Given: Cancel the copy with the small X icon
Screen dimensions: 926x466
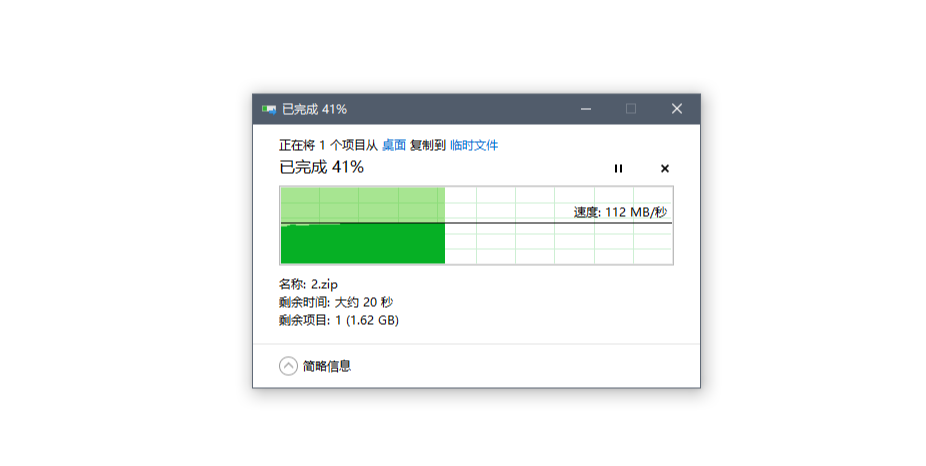Looking at the screenshot, I should tap(664, 168).
